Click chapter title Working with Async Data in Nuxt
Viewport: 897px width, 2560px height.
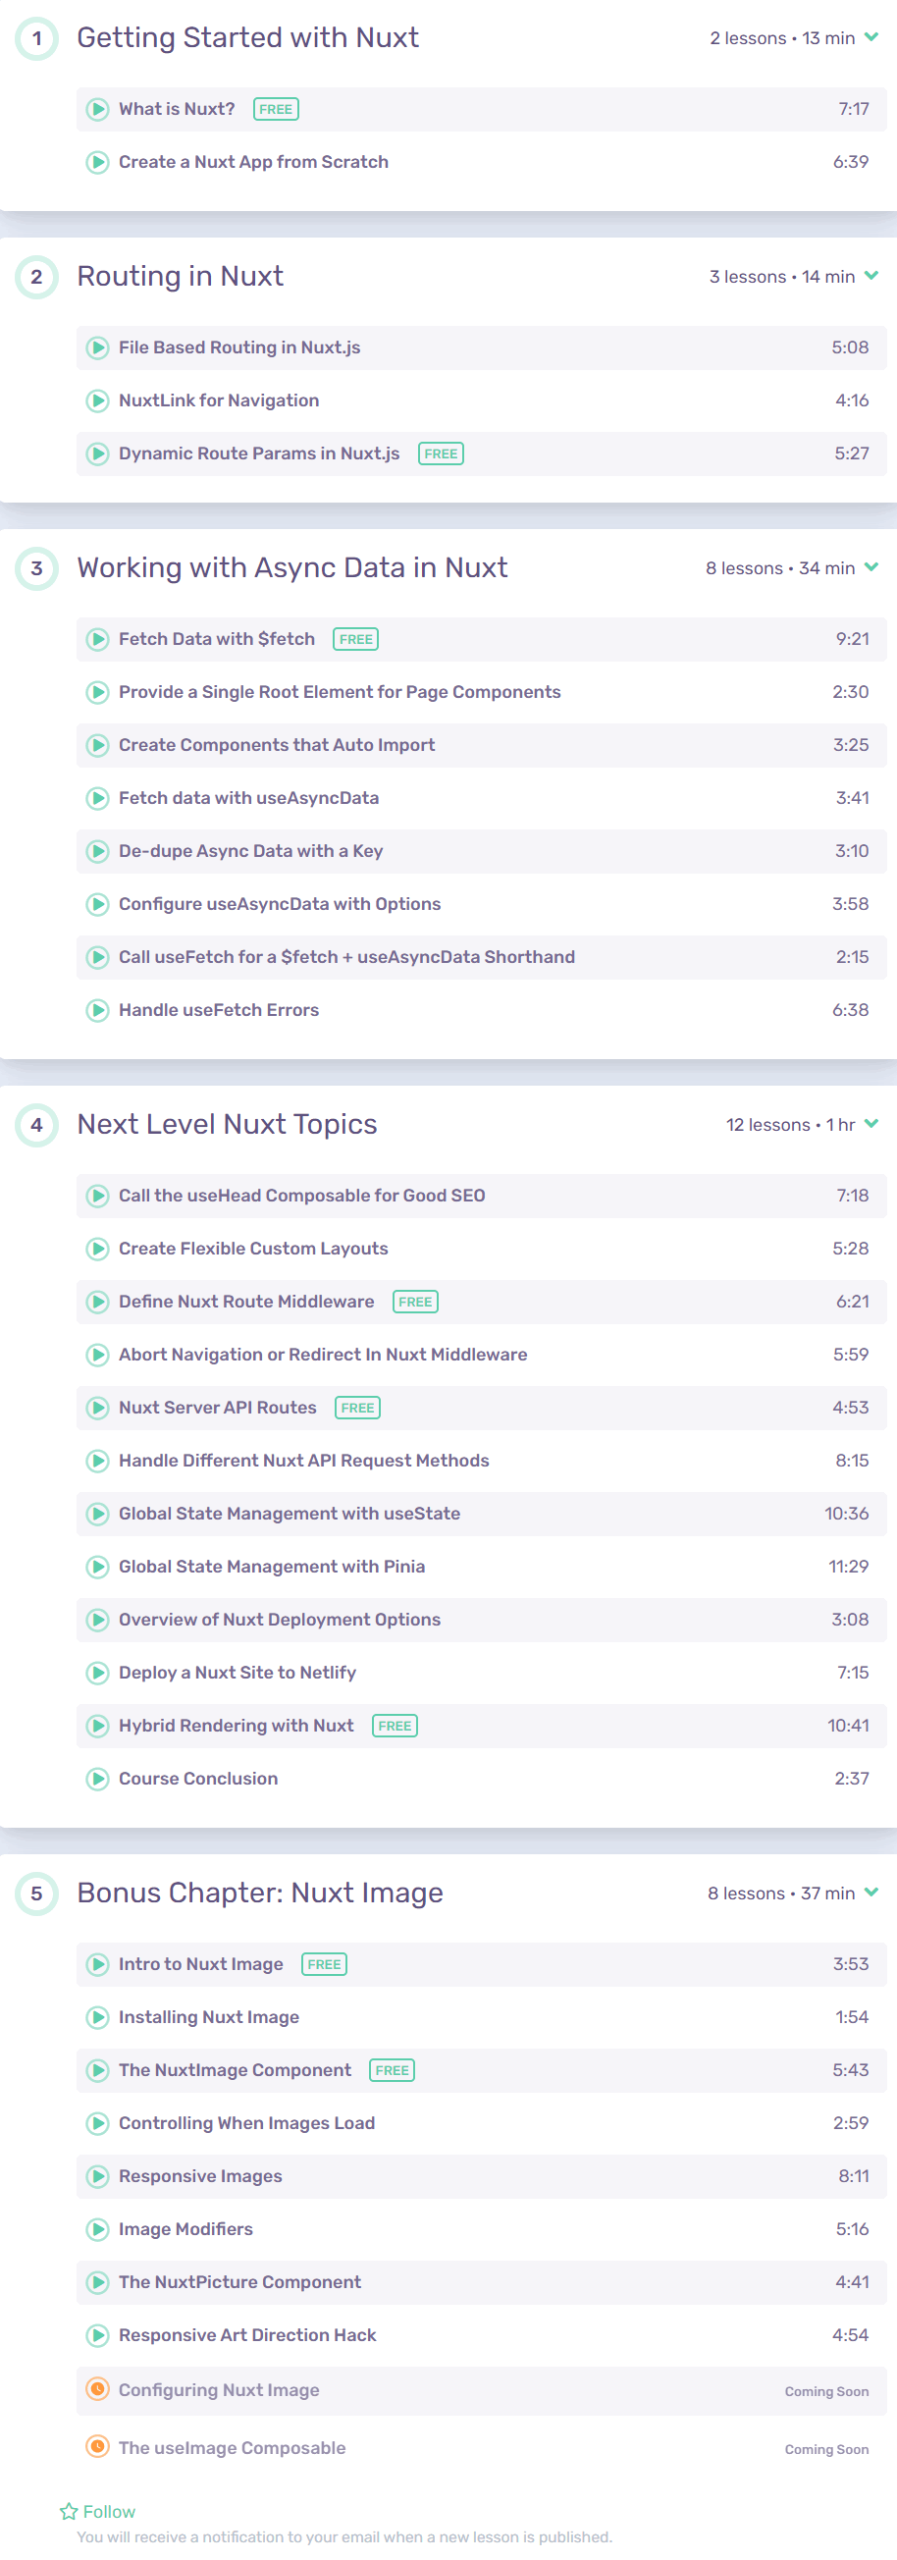click(292, 568)
